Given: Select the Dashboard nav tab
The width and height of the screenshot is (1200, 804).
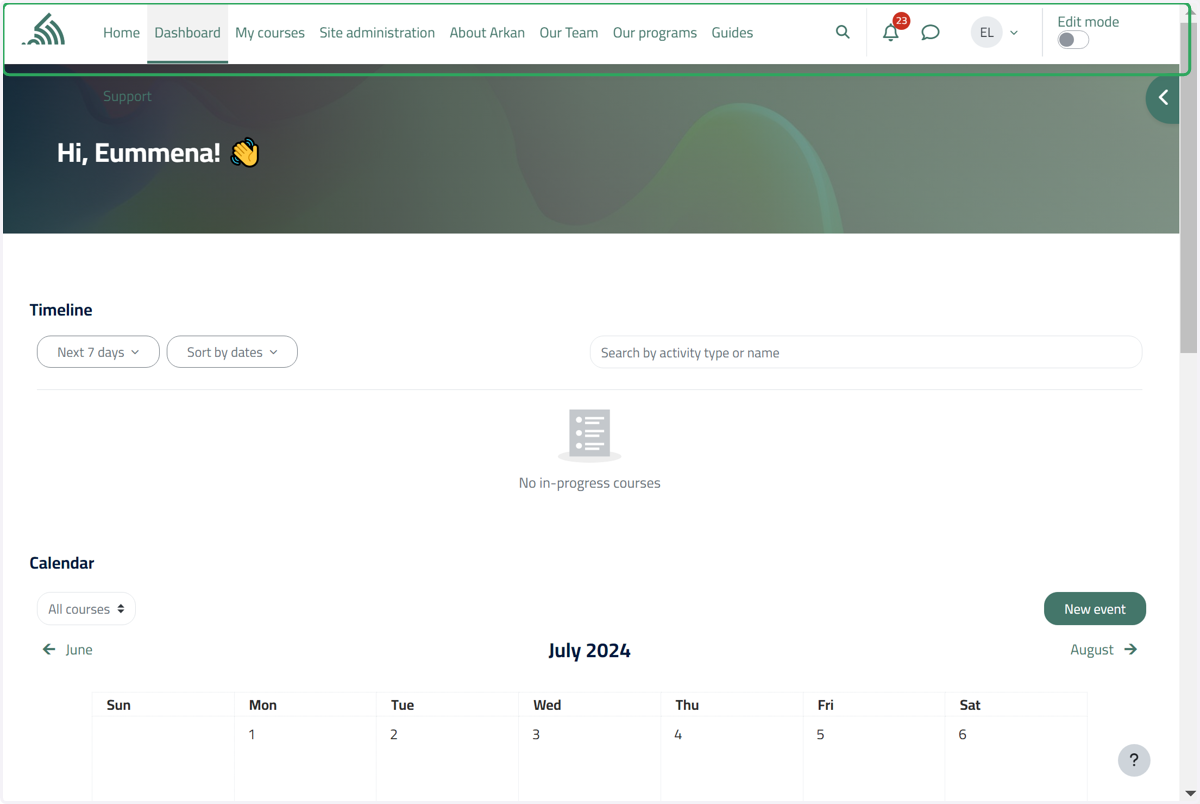Looking at the screenshot, I should pyautogui.click(x=187, y=32).
